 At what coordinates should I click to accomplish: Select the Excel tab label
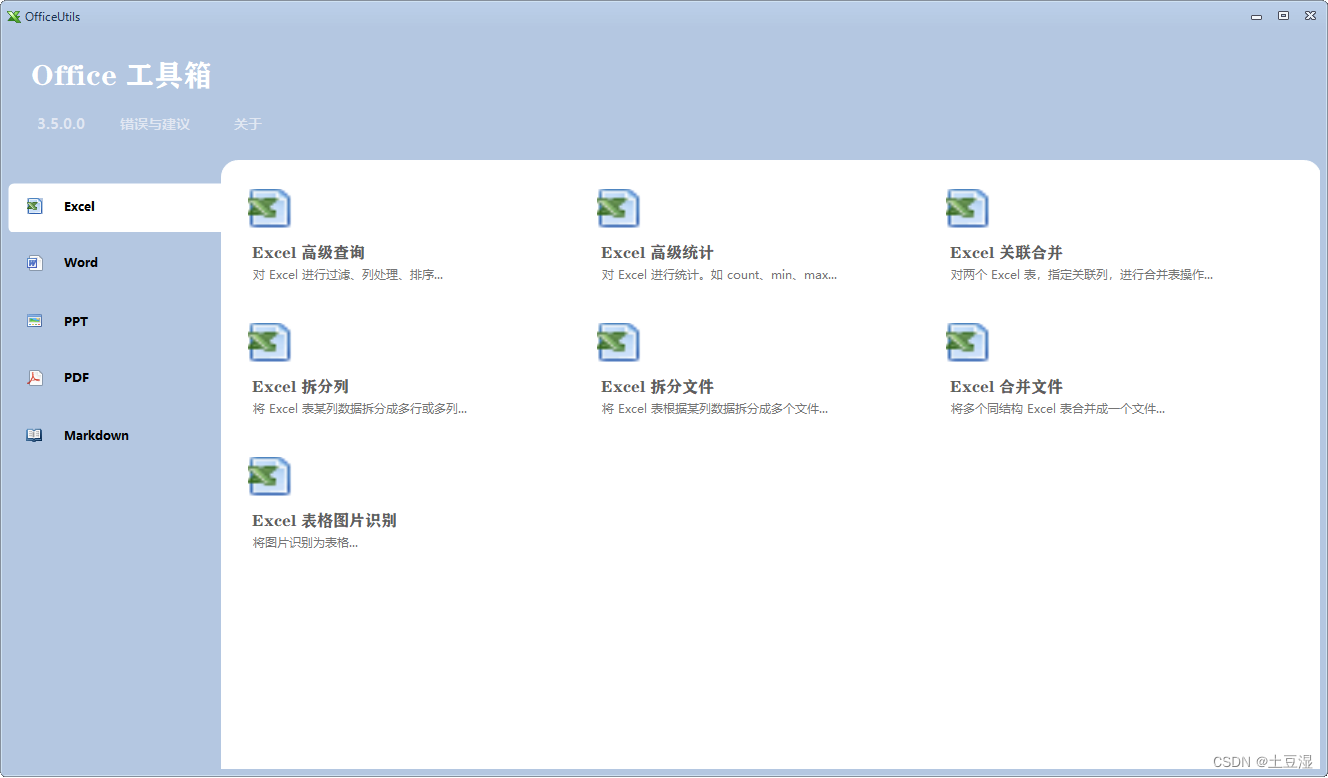(x=79, y=207)
